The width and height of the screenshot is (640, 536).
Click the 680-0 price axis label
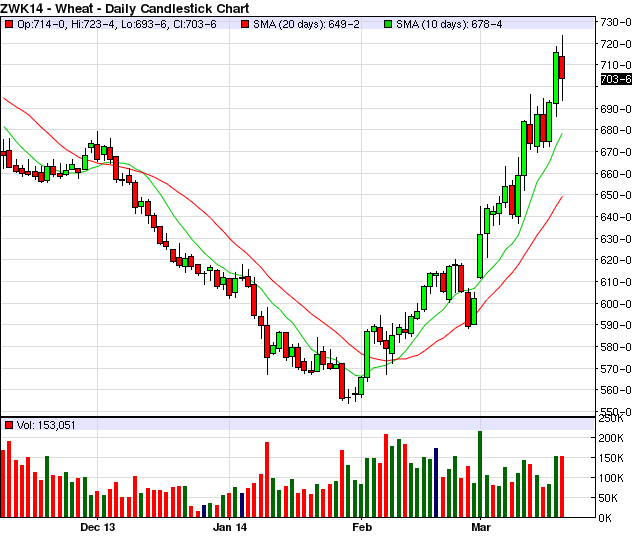(x=616, y=130)
